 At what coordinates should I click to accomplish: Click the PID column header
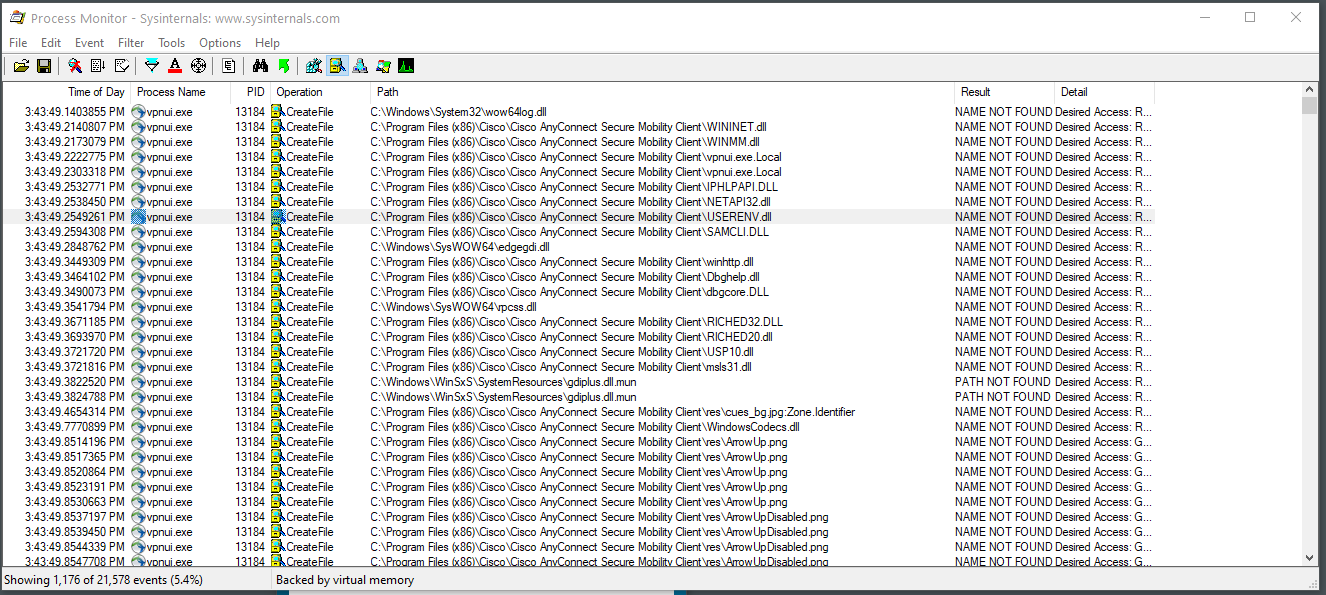(251, 92)
